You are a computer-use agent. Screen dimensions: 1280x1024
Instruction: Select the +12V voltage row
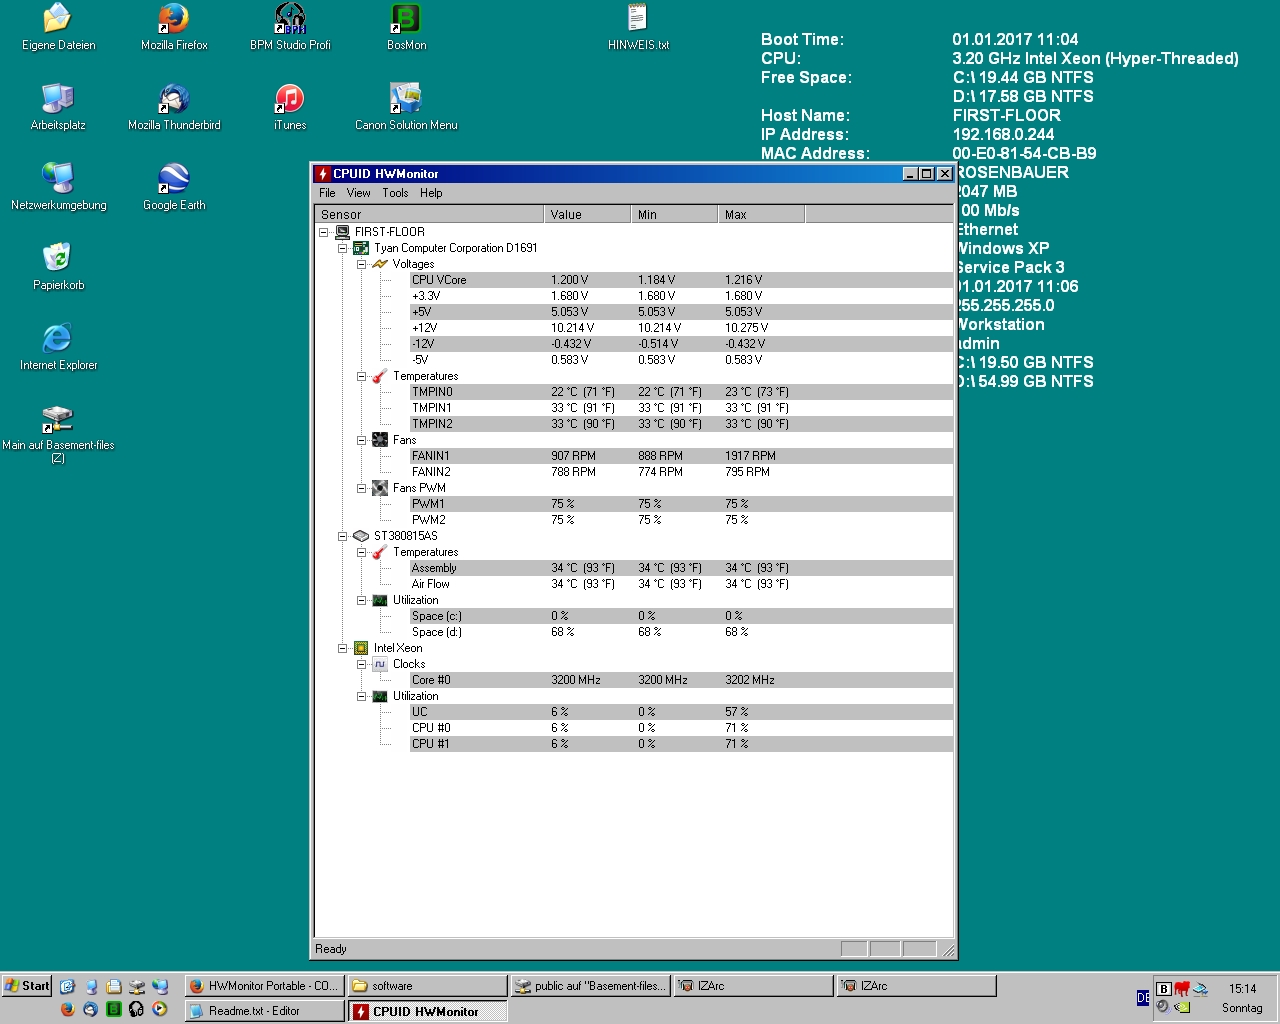(x=681, y=328)
